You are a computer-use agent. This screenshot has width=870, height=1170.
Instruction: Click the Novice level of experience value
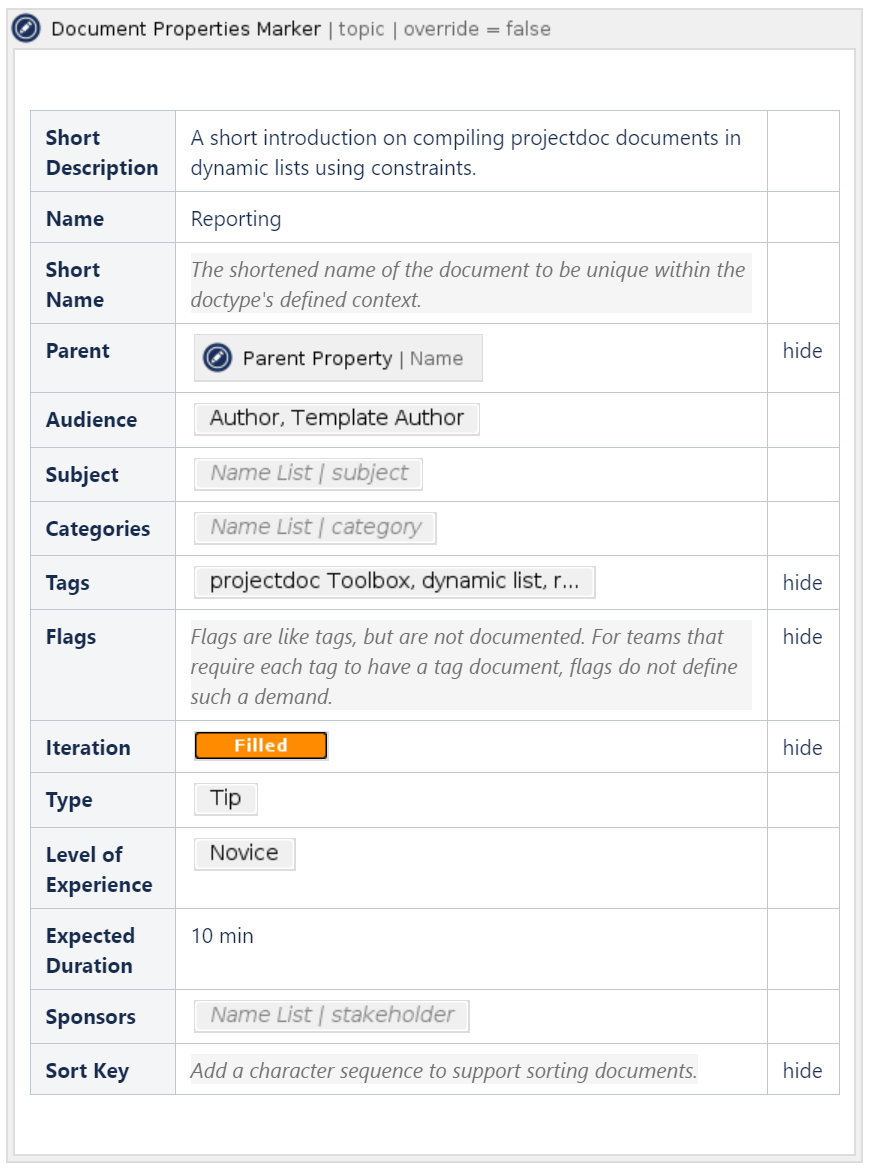pos(243,853)
